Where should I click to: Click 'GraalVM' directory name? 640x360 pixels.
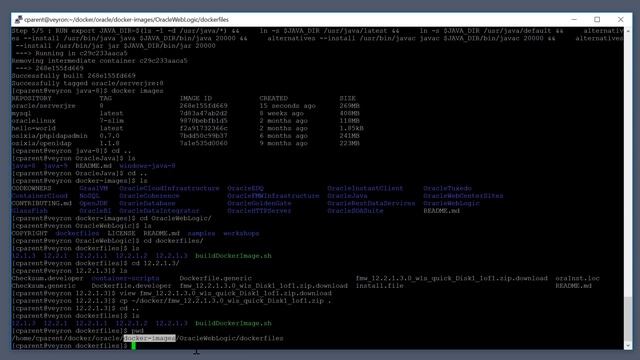click(x=93, y=188)
